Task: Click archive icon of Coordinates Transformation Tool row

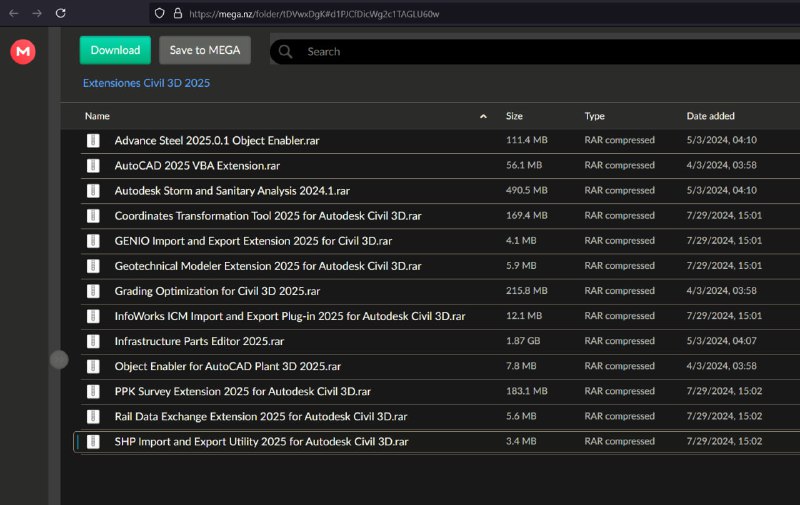Action: pos(93,216)
